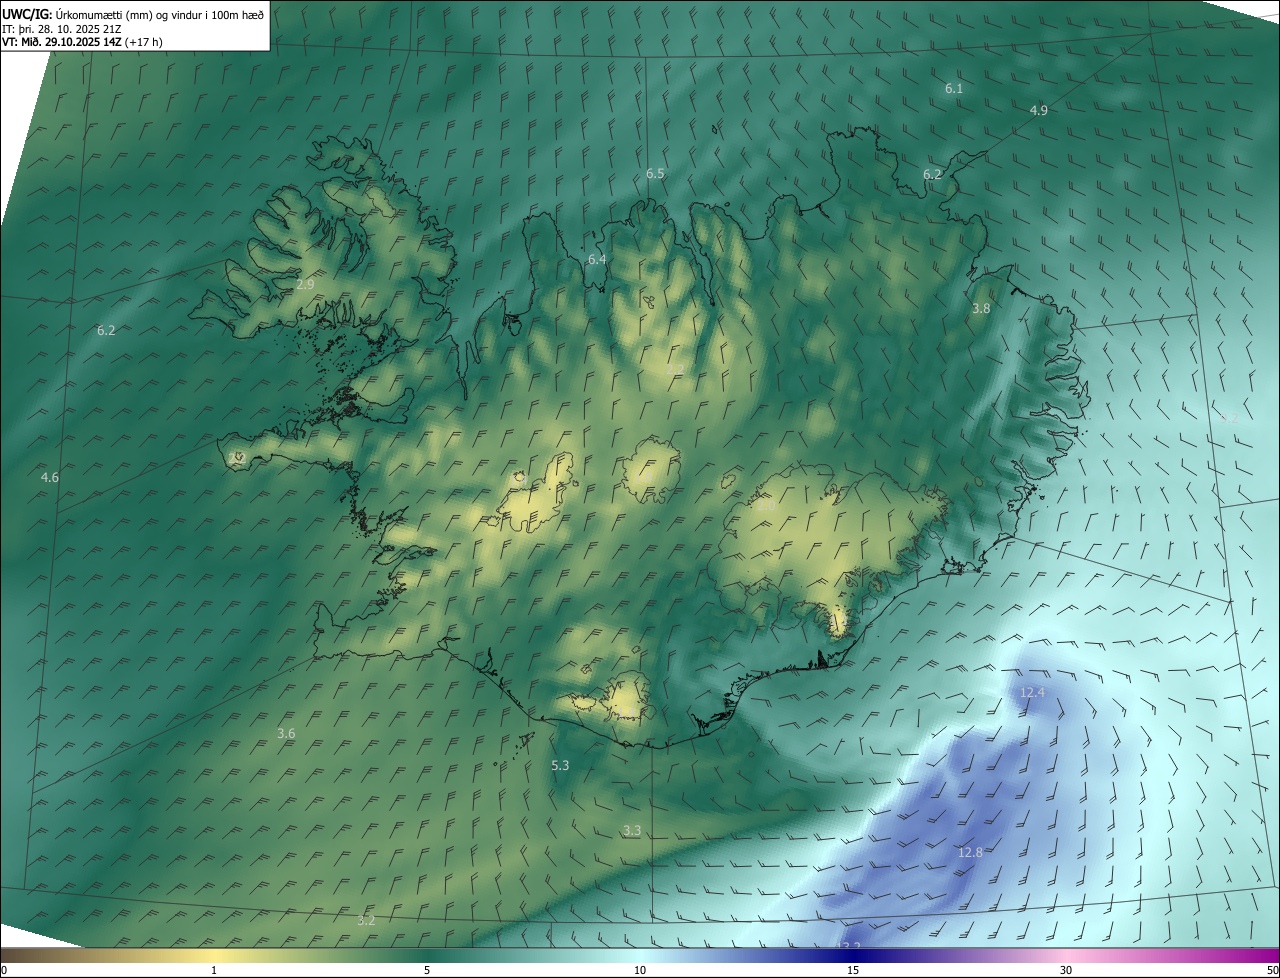This screenshot has height=978, width=1280.
Task: Select the 6.4 value label
Action: coord(597,259)
